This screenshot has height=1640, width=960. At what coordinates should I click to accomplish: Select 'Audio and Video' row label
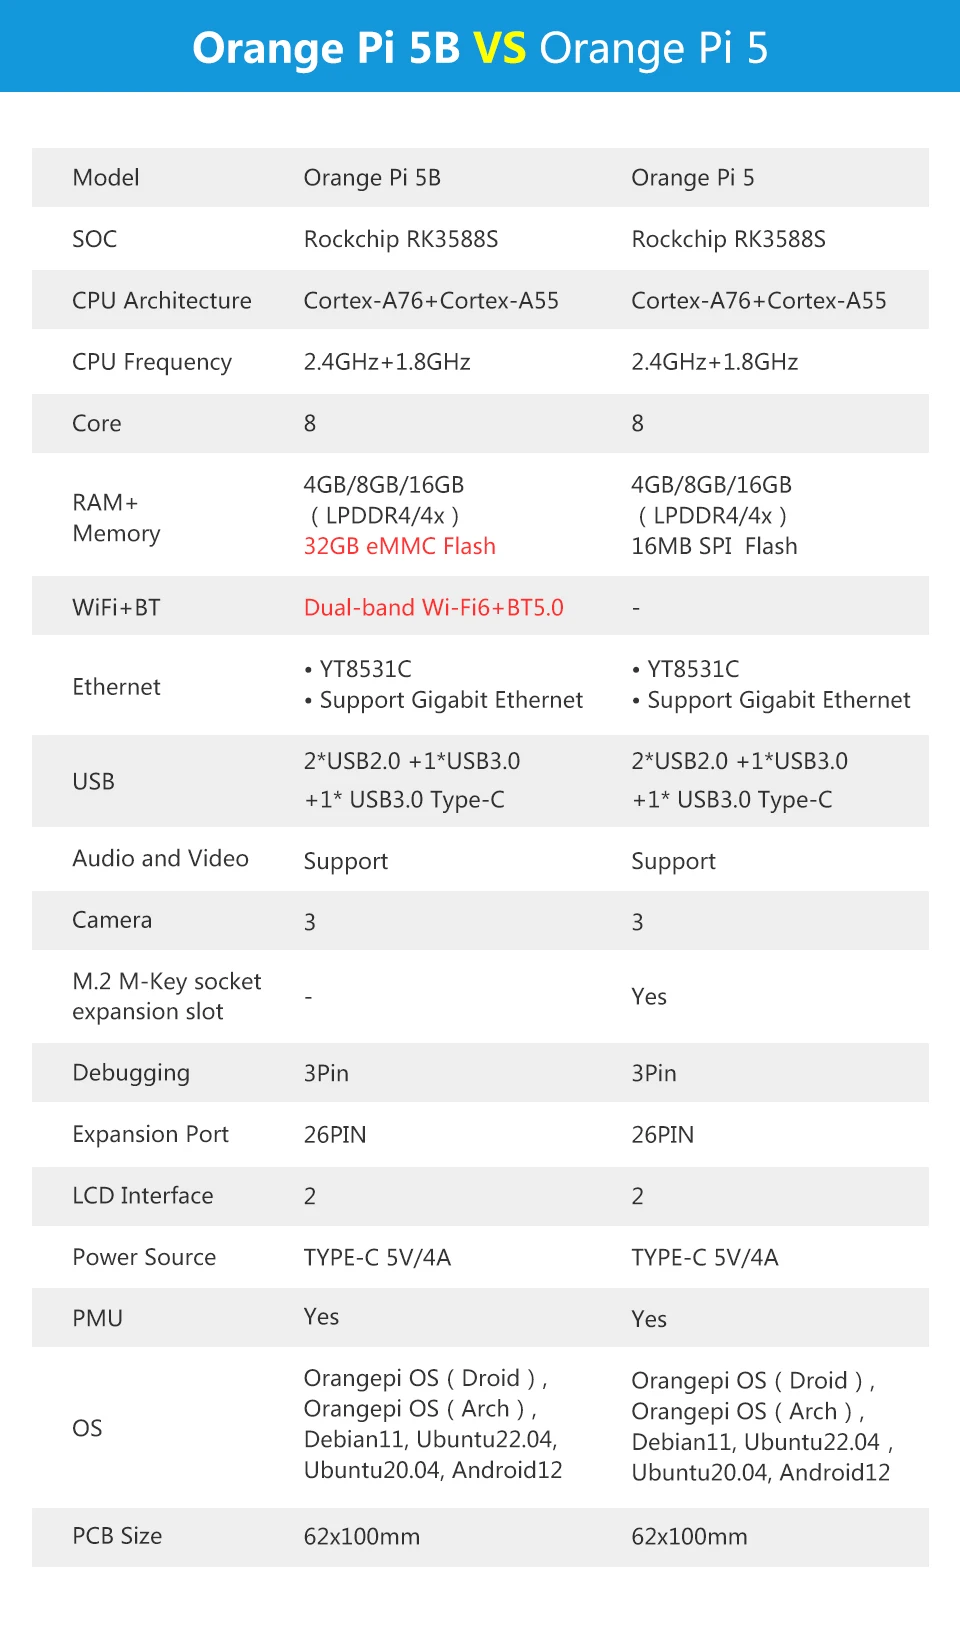tap(160, 858)
